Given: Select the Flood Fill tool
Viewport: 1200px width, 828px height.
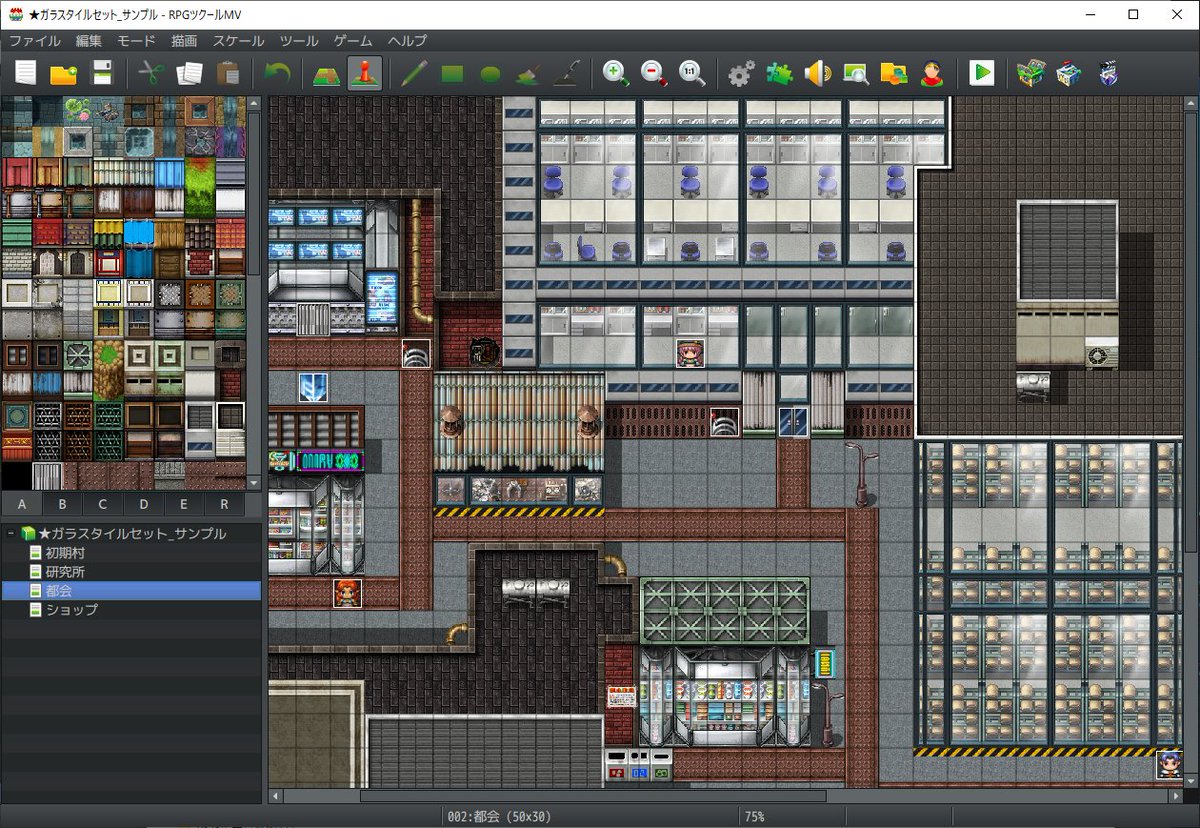Looking at the screenshot, I should pos(528,73).
